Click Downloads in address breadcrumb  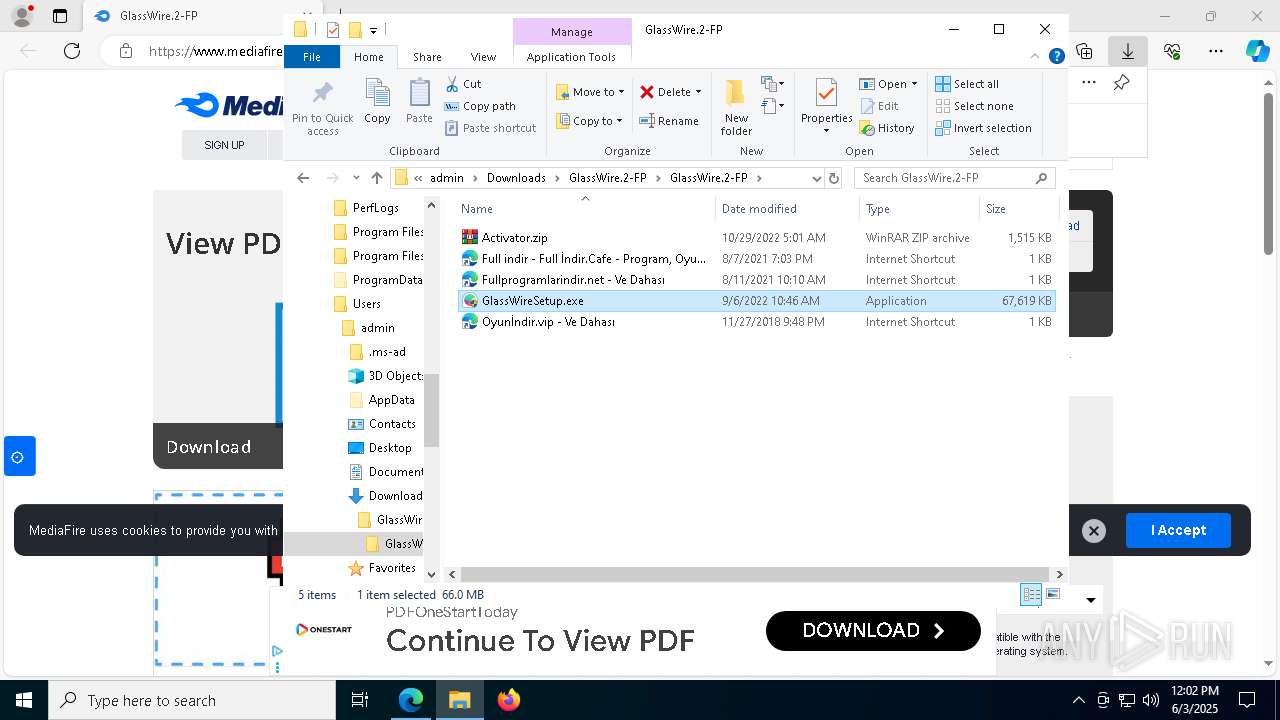pos(516,178)
